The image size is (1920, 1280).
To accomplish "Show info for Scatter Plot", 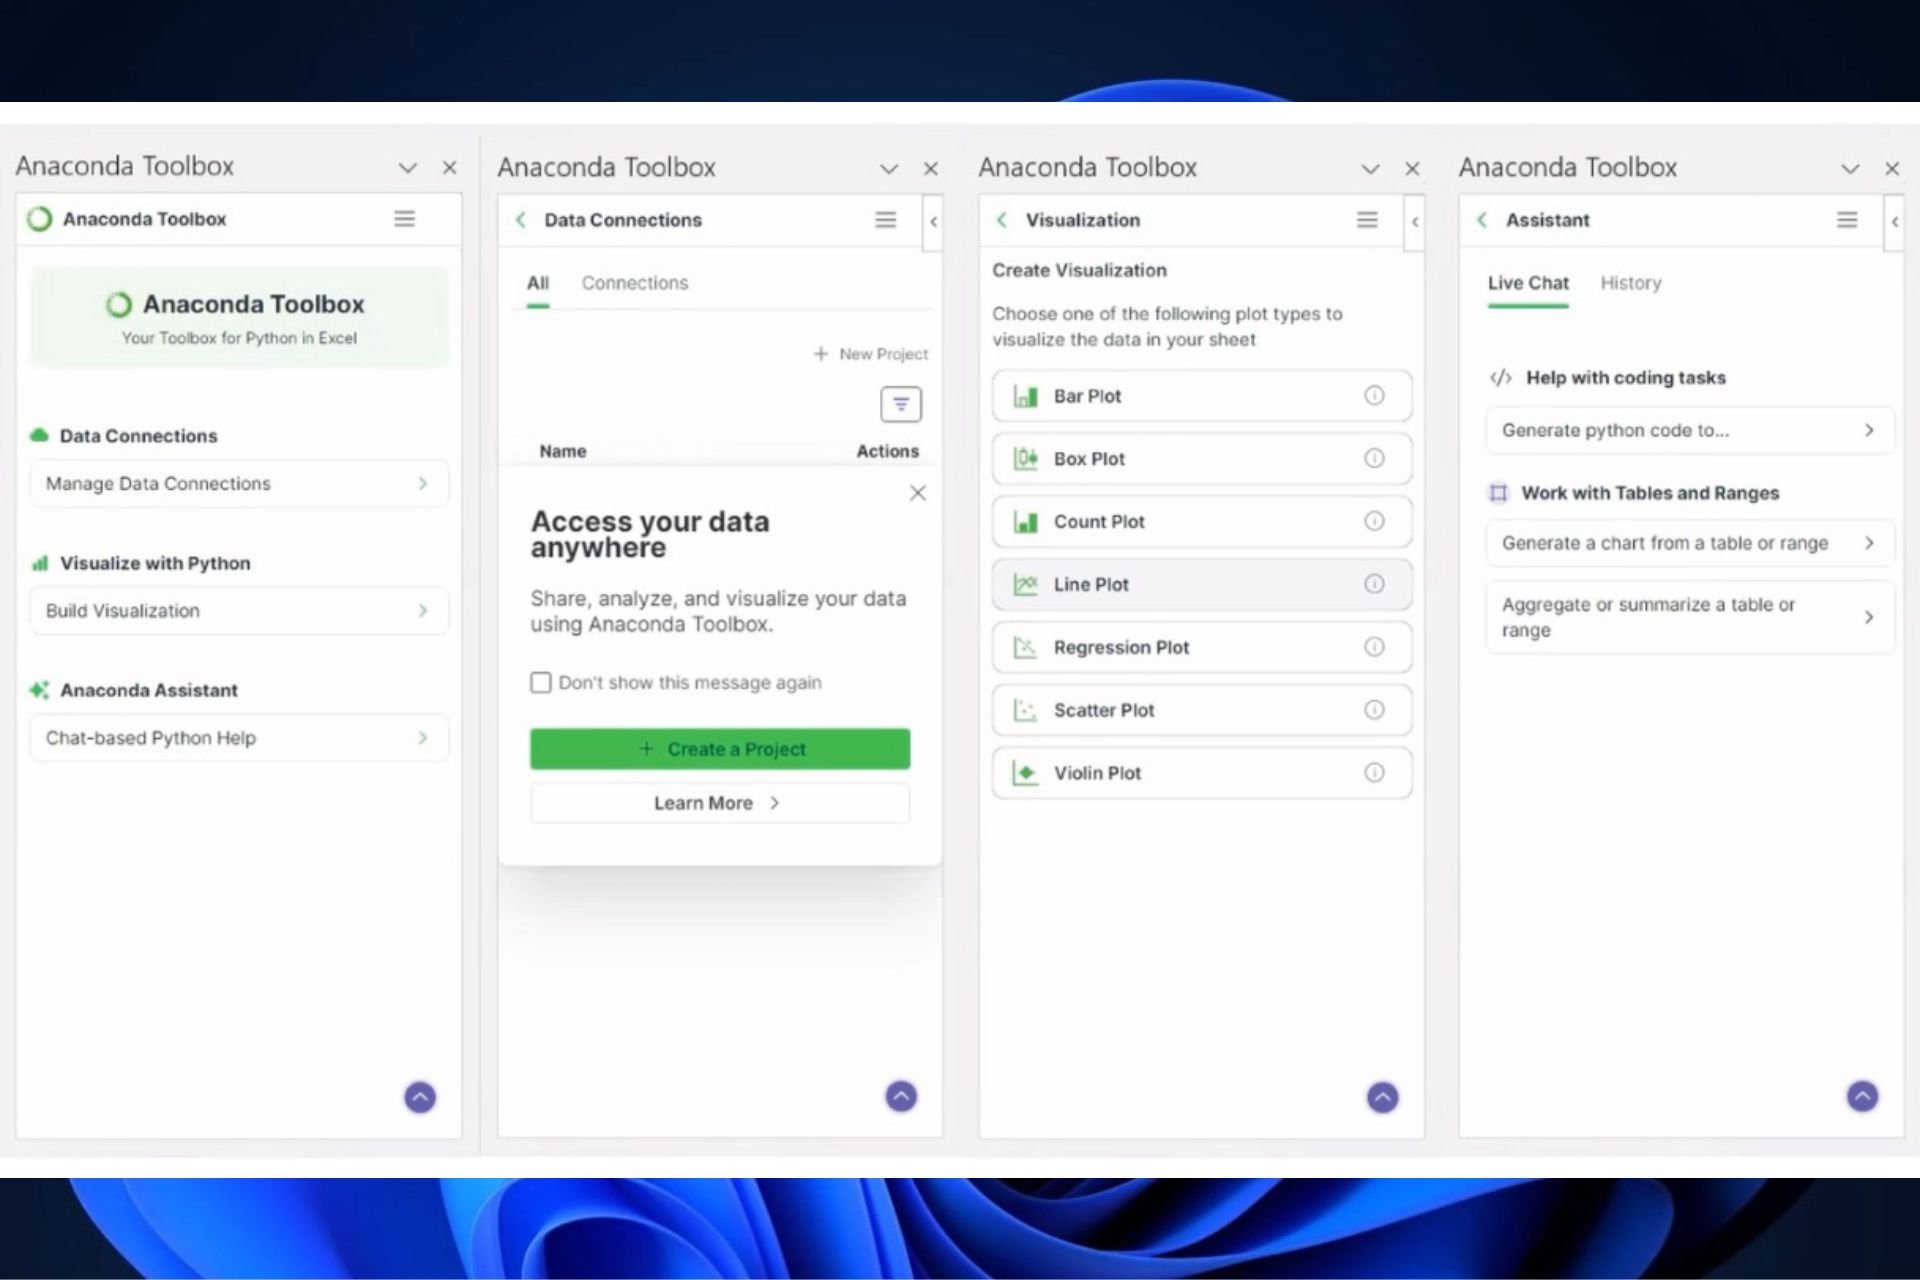I will [1375, 709].
